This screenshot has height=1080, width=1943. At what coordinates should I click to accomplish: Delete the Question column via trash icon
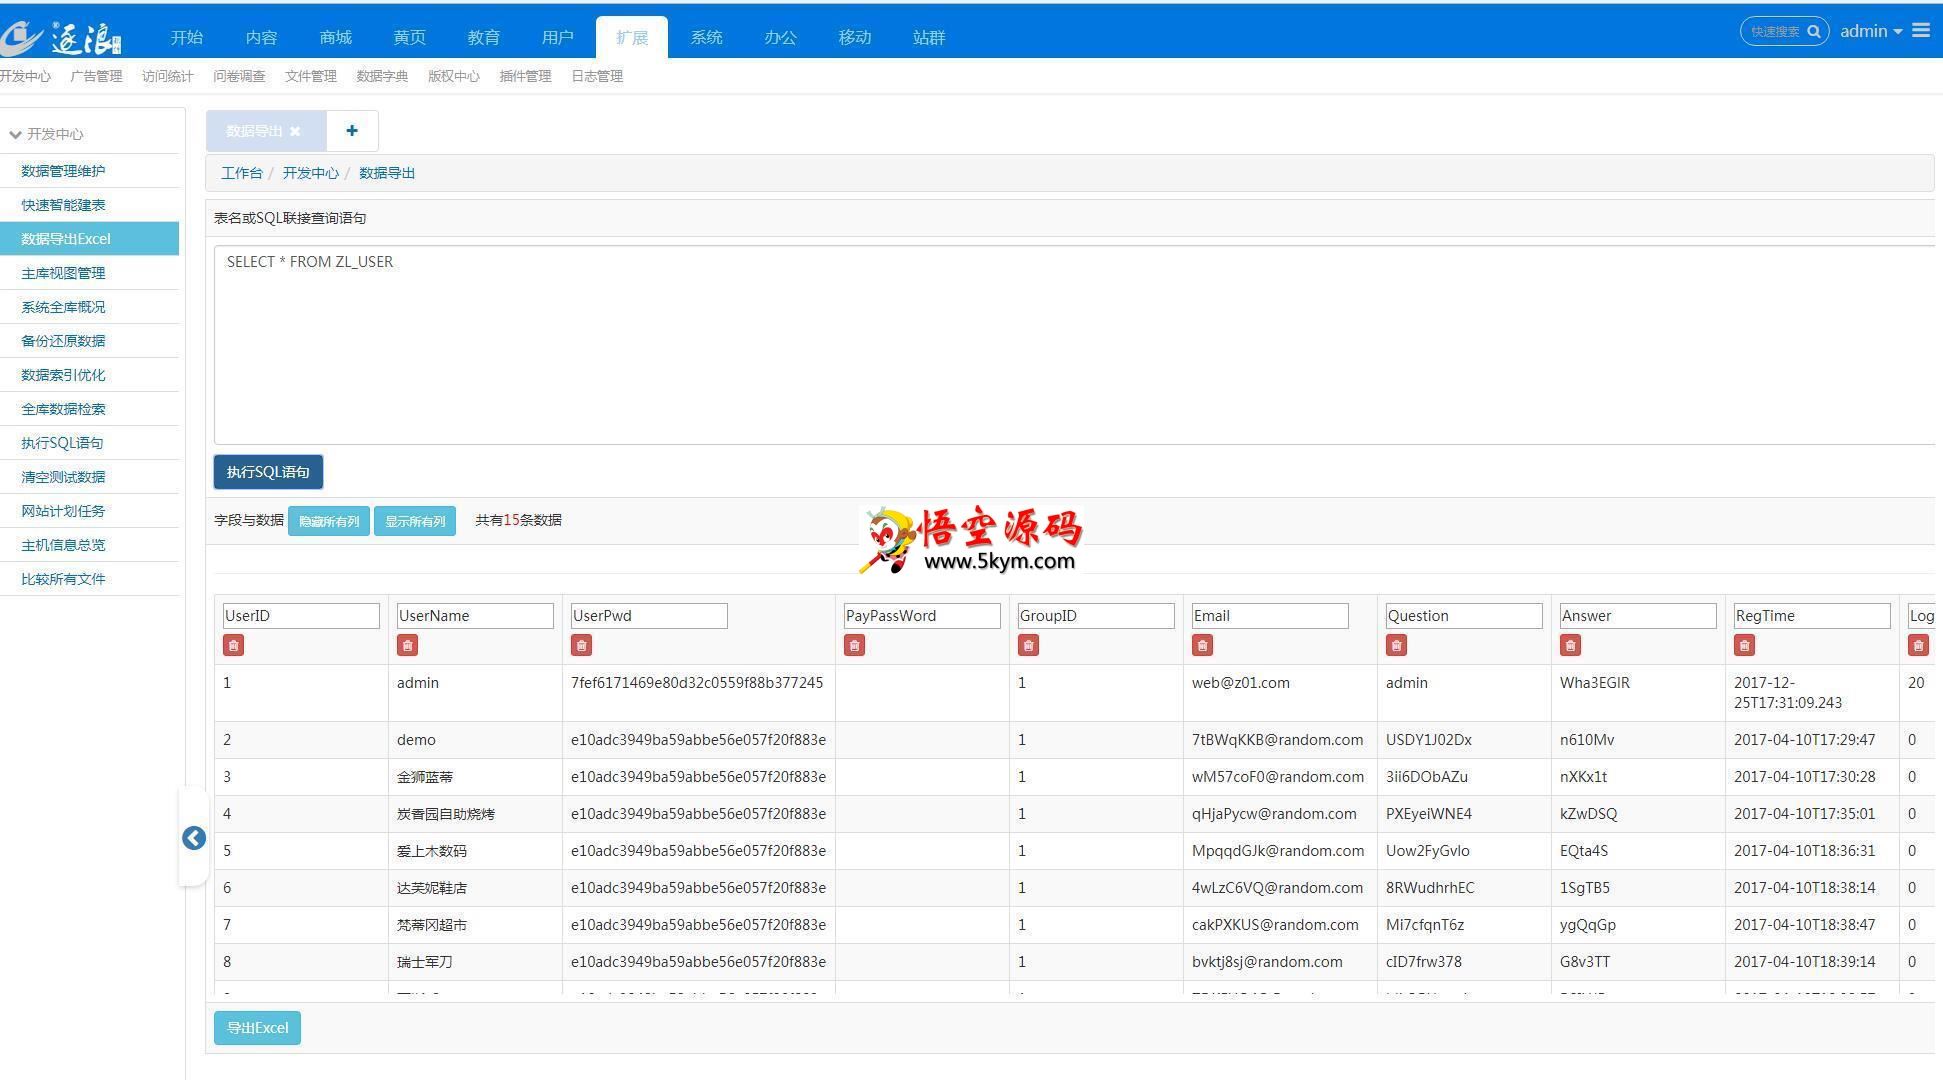tap(1396, 646)
